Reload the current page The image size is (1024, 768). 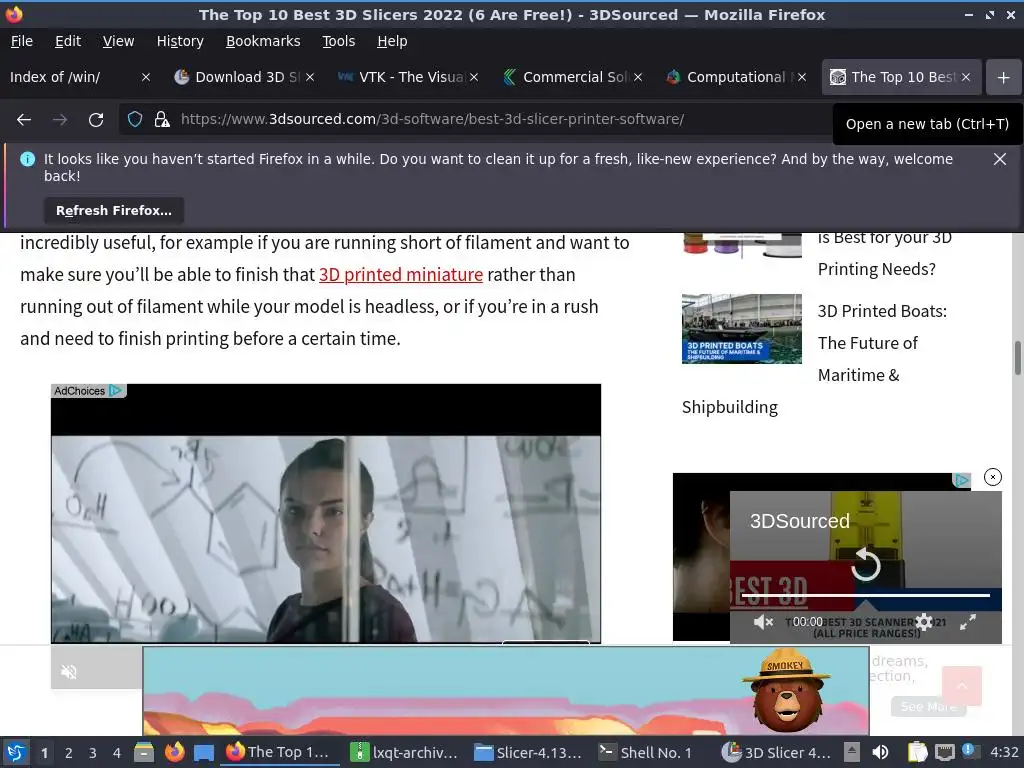pyautogui.click(x=96, y=120)
